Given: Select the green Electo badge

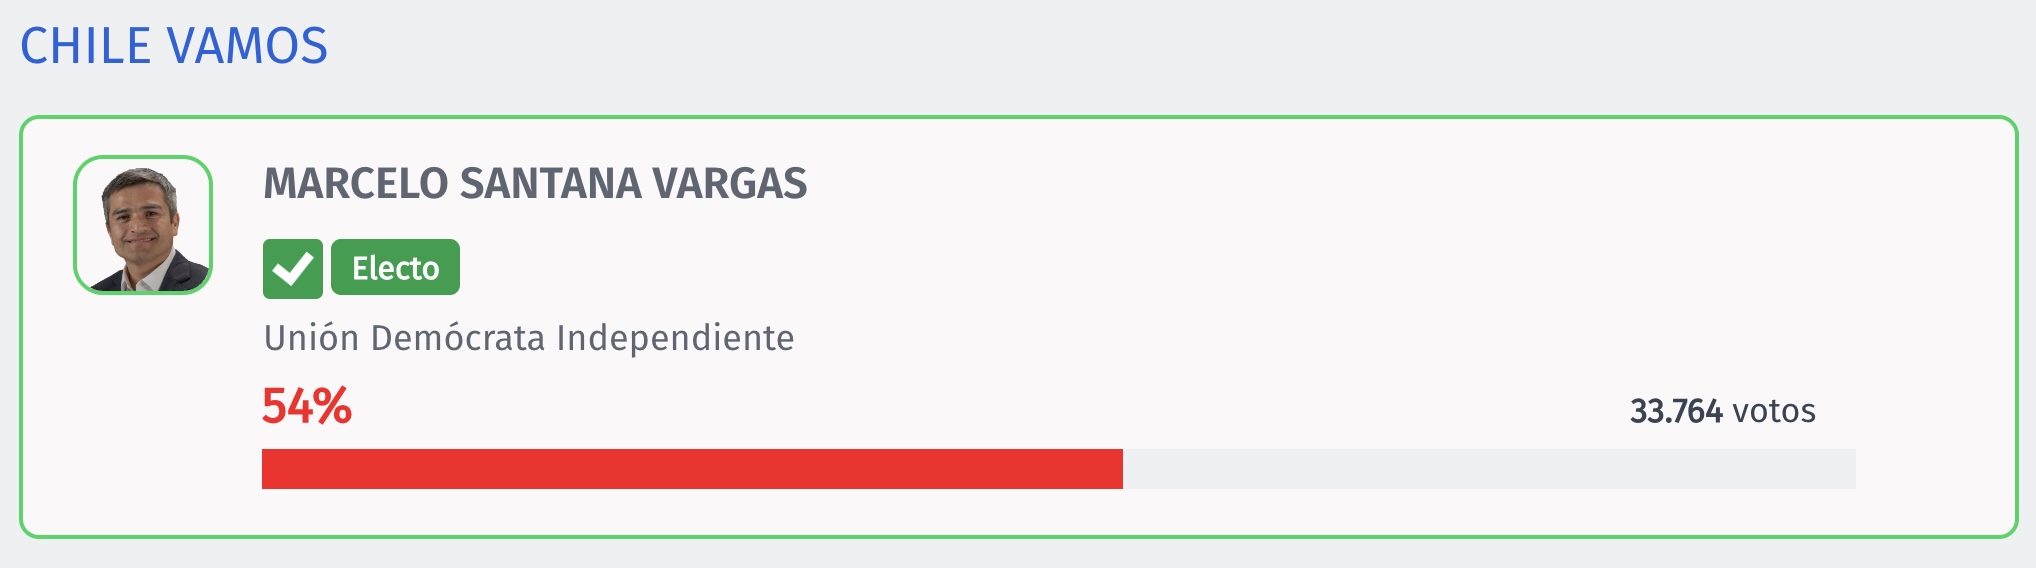Looking at the screenshot, I should pos(395,268).
